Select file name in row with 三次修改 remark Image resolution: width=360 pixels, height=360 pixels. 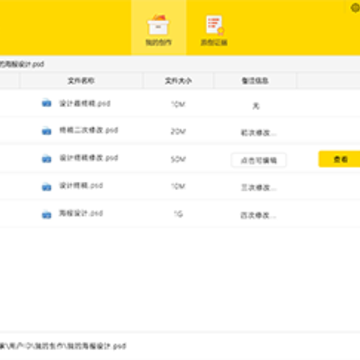pyautogui.click(x=81, y=185)
